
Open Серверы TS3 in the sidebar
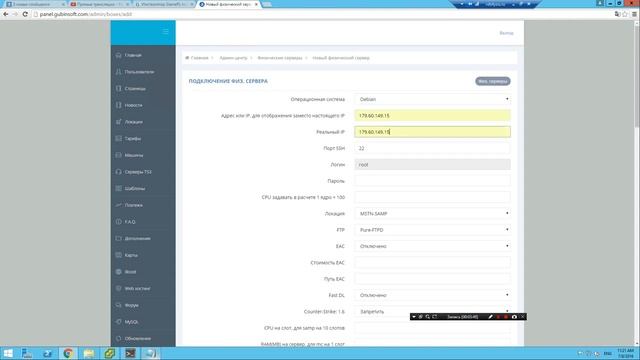click(143, 172)
